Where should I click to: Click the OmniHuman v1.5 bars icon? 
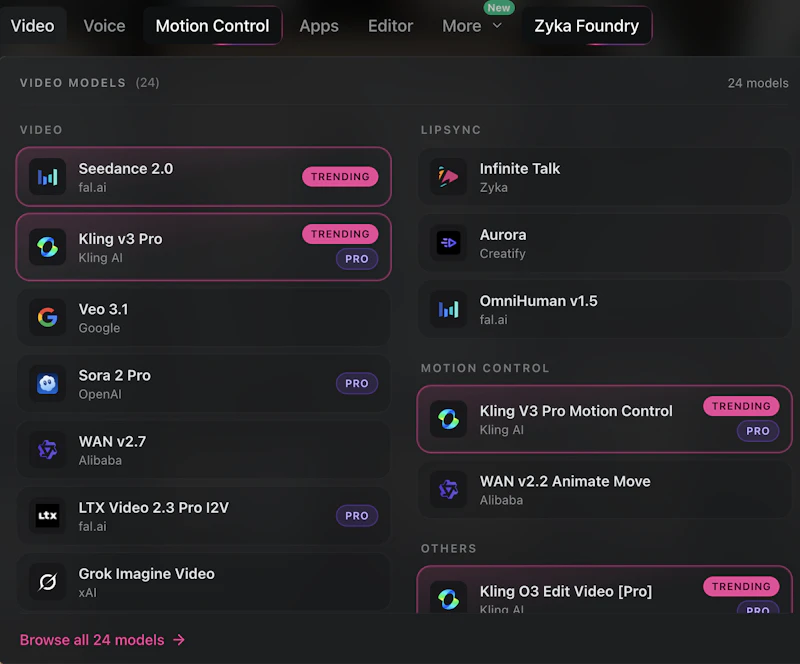448,309
